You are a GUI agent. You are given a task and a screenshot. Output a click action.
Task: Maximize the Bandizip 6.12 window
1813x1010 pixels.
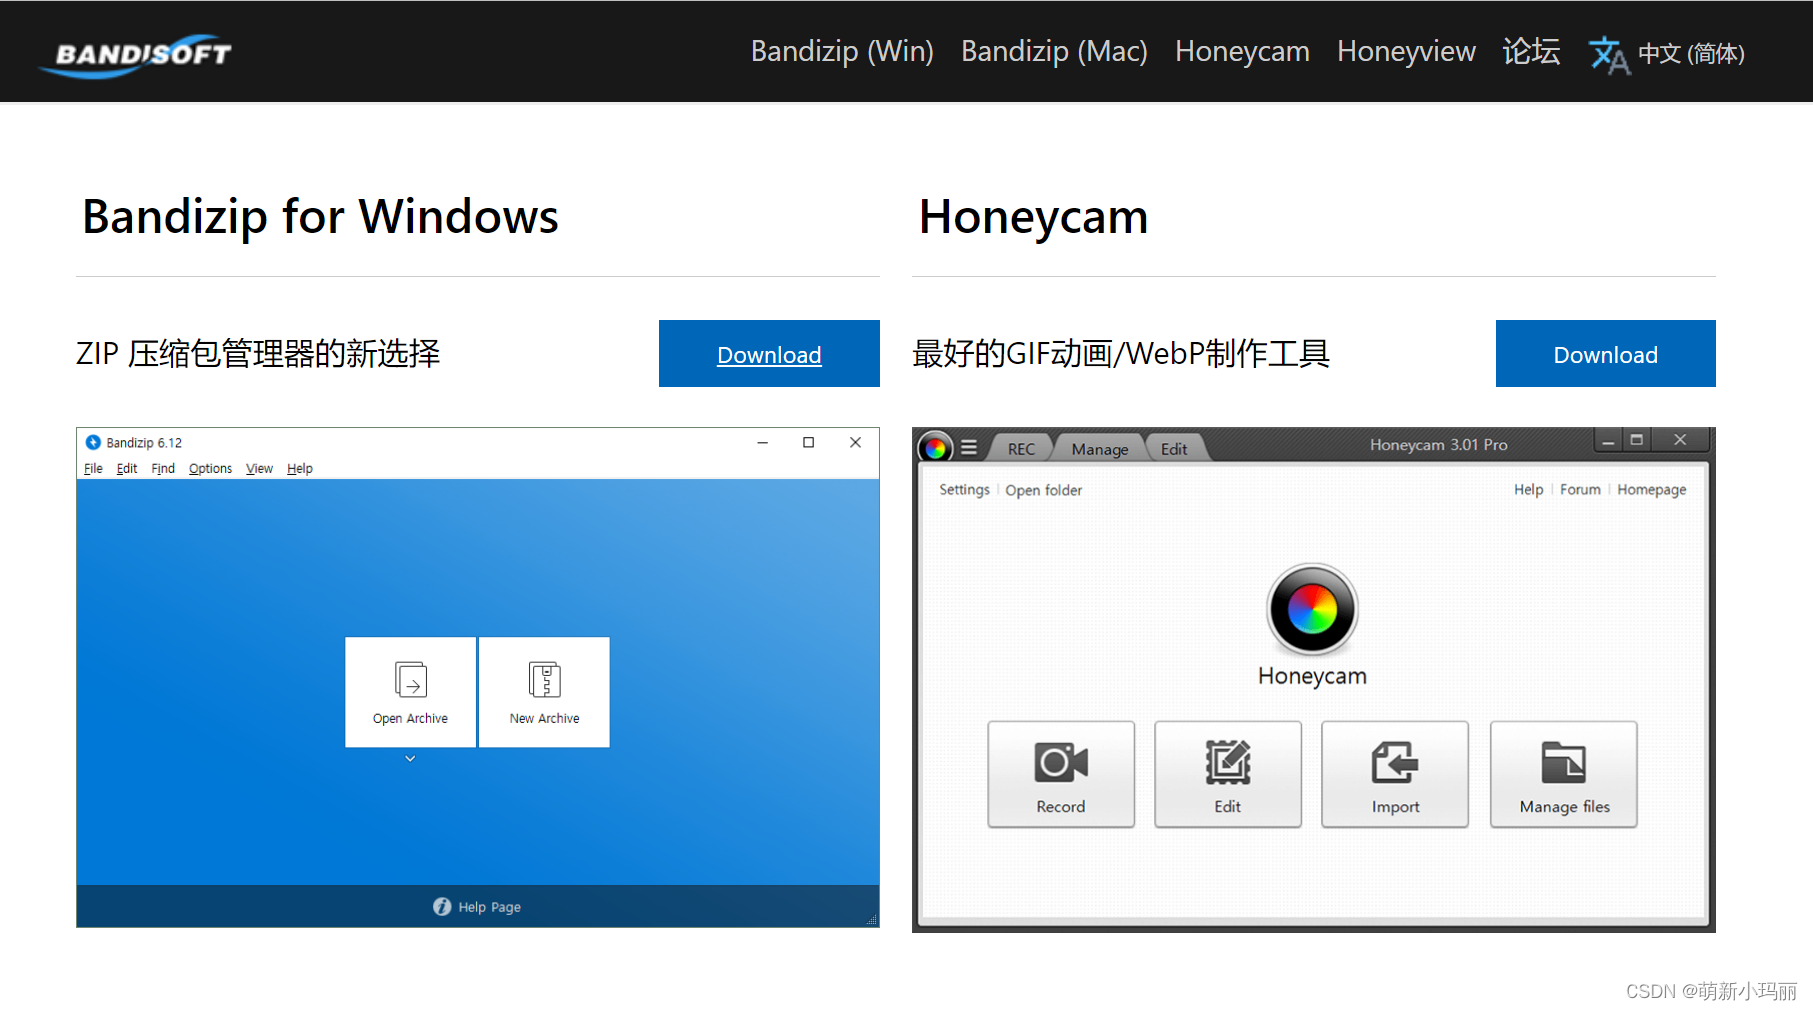point(808,442)
